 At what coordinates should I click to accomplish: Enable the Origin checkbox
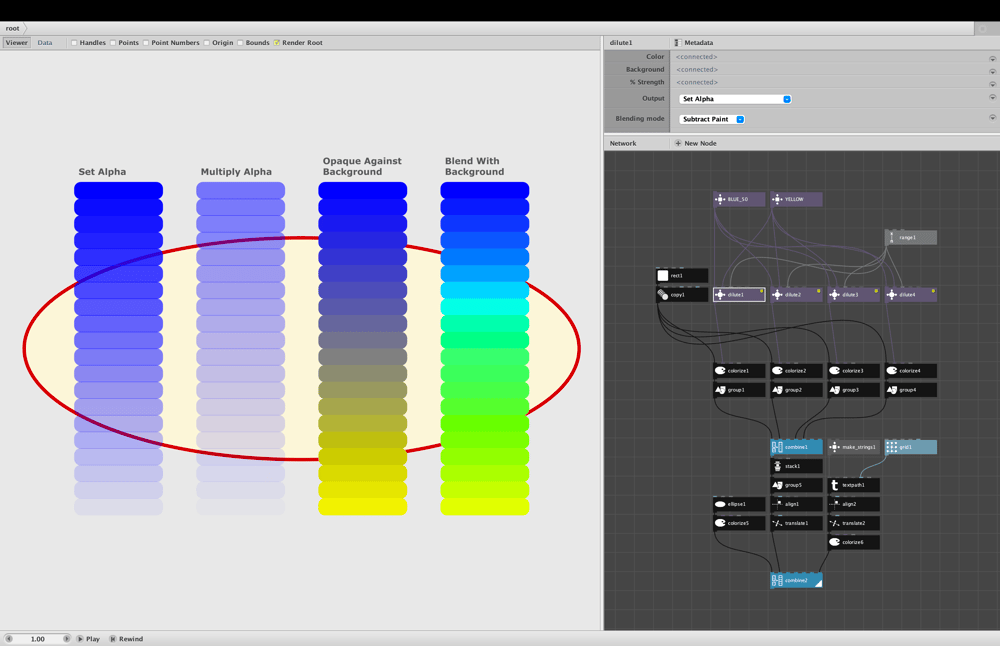pyautogui.click(x=207, y=43)
